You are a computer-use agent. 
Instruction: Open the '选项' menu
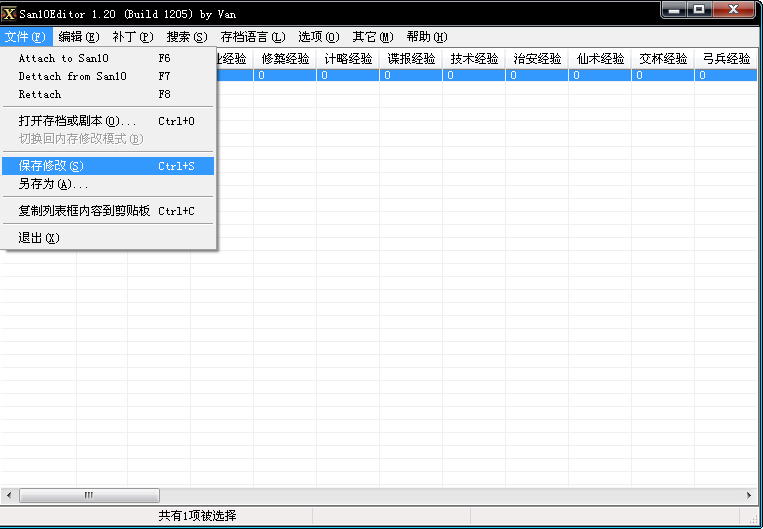(318, 37)
